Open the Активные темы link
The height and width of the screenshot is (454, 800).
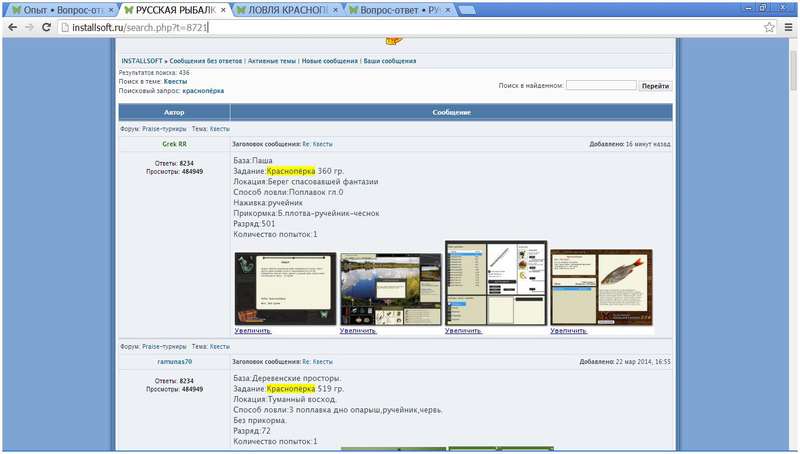pyautogui.click(x=272, y=61)
